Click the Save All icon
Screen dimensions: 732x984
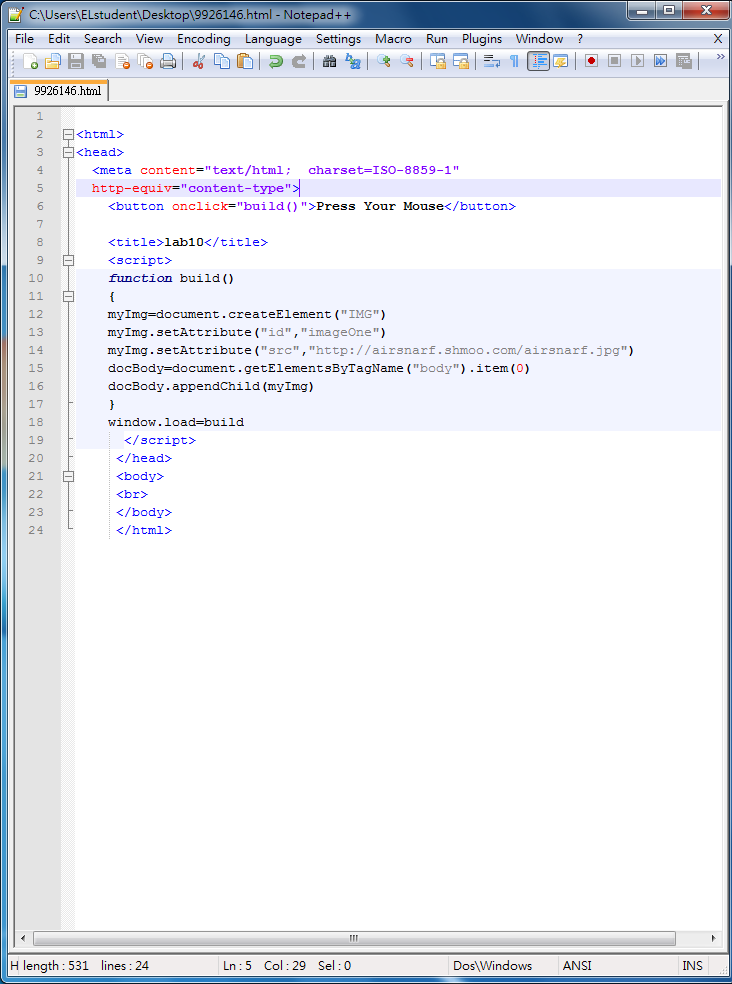pyautogui.click(x=99, y=61)
